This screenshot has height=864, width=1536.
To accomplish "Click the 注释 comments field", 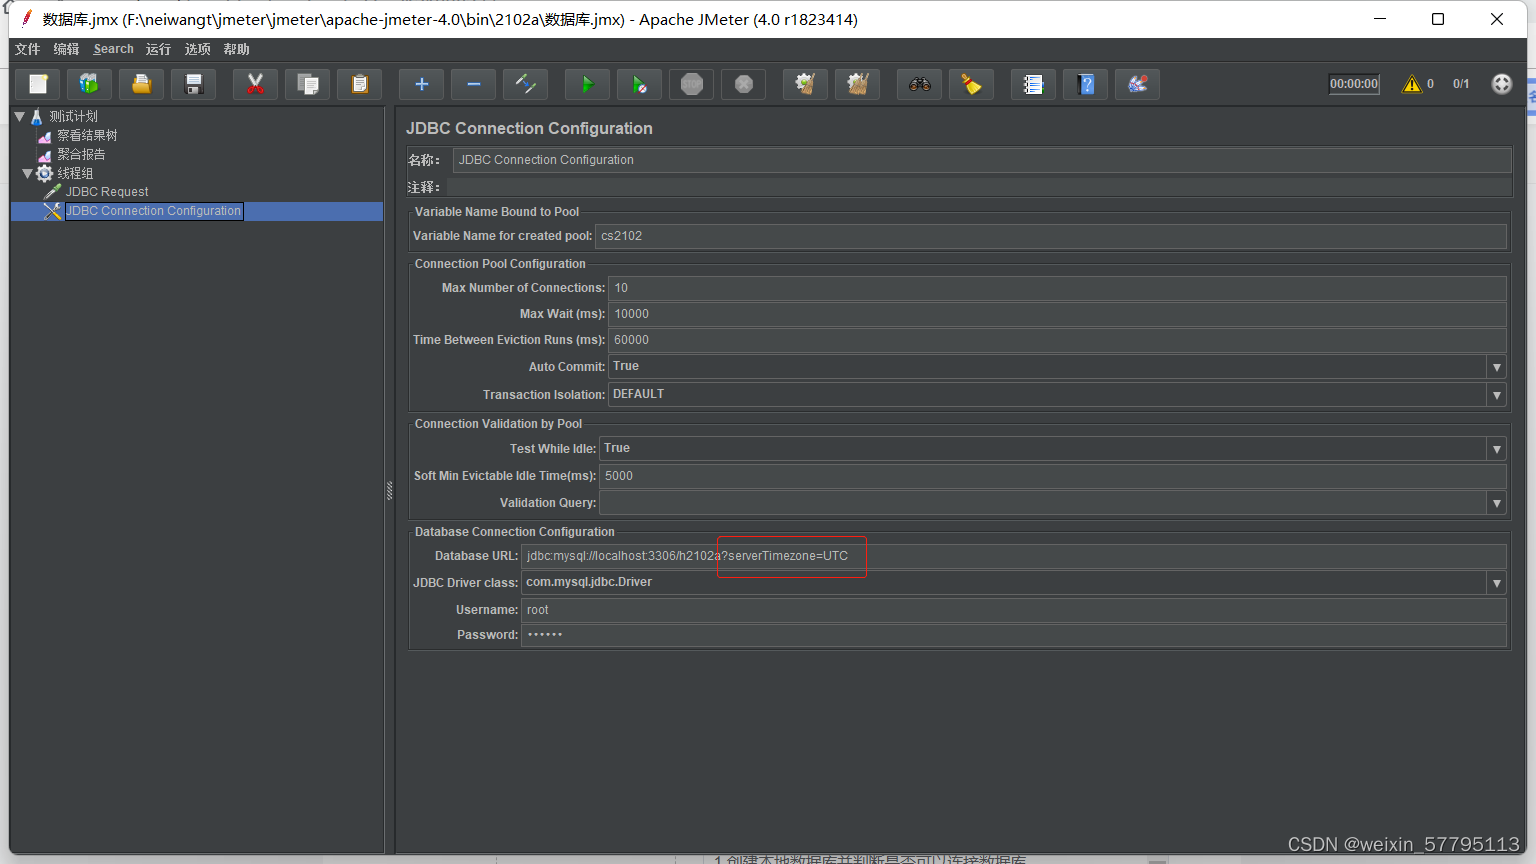I will click(x=978, y=187).
